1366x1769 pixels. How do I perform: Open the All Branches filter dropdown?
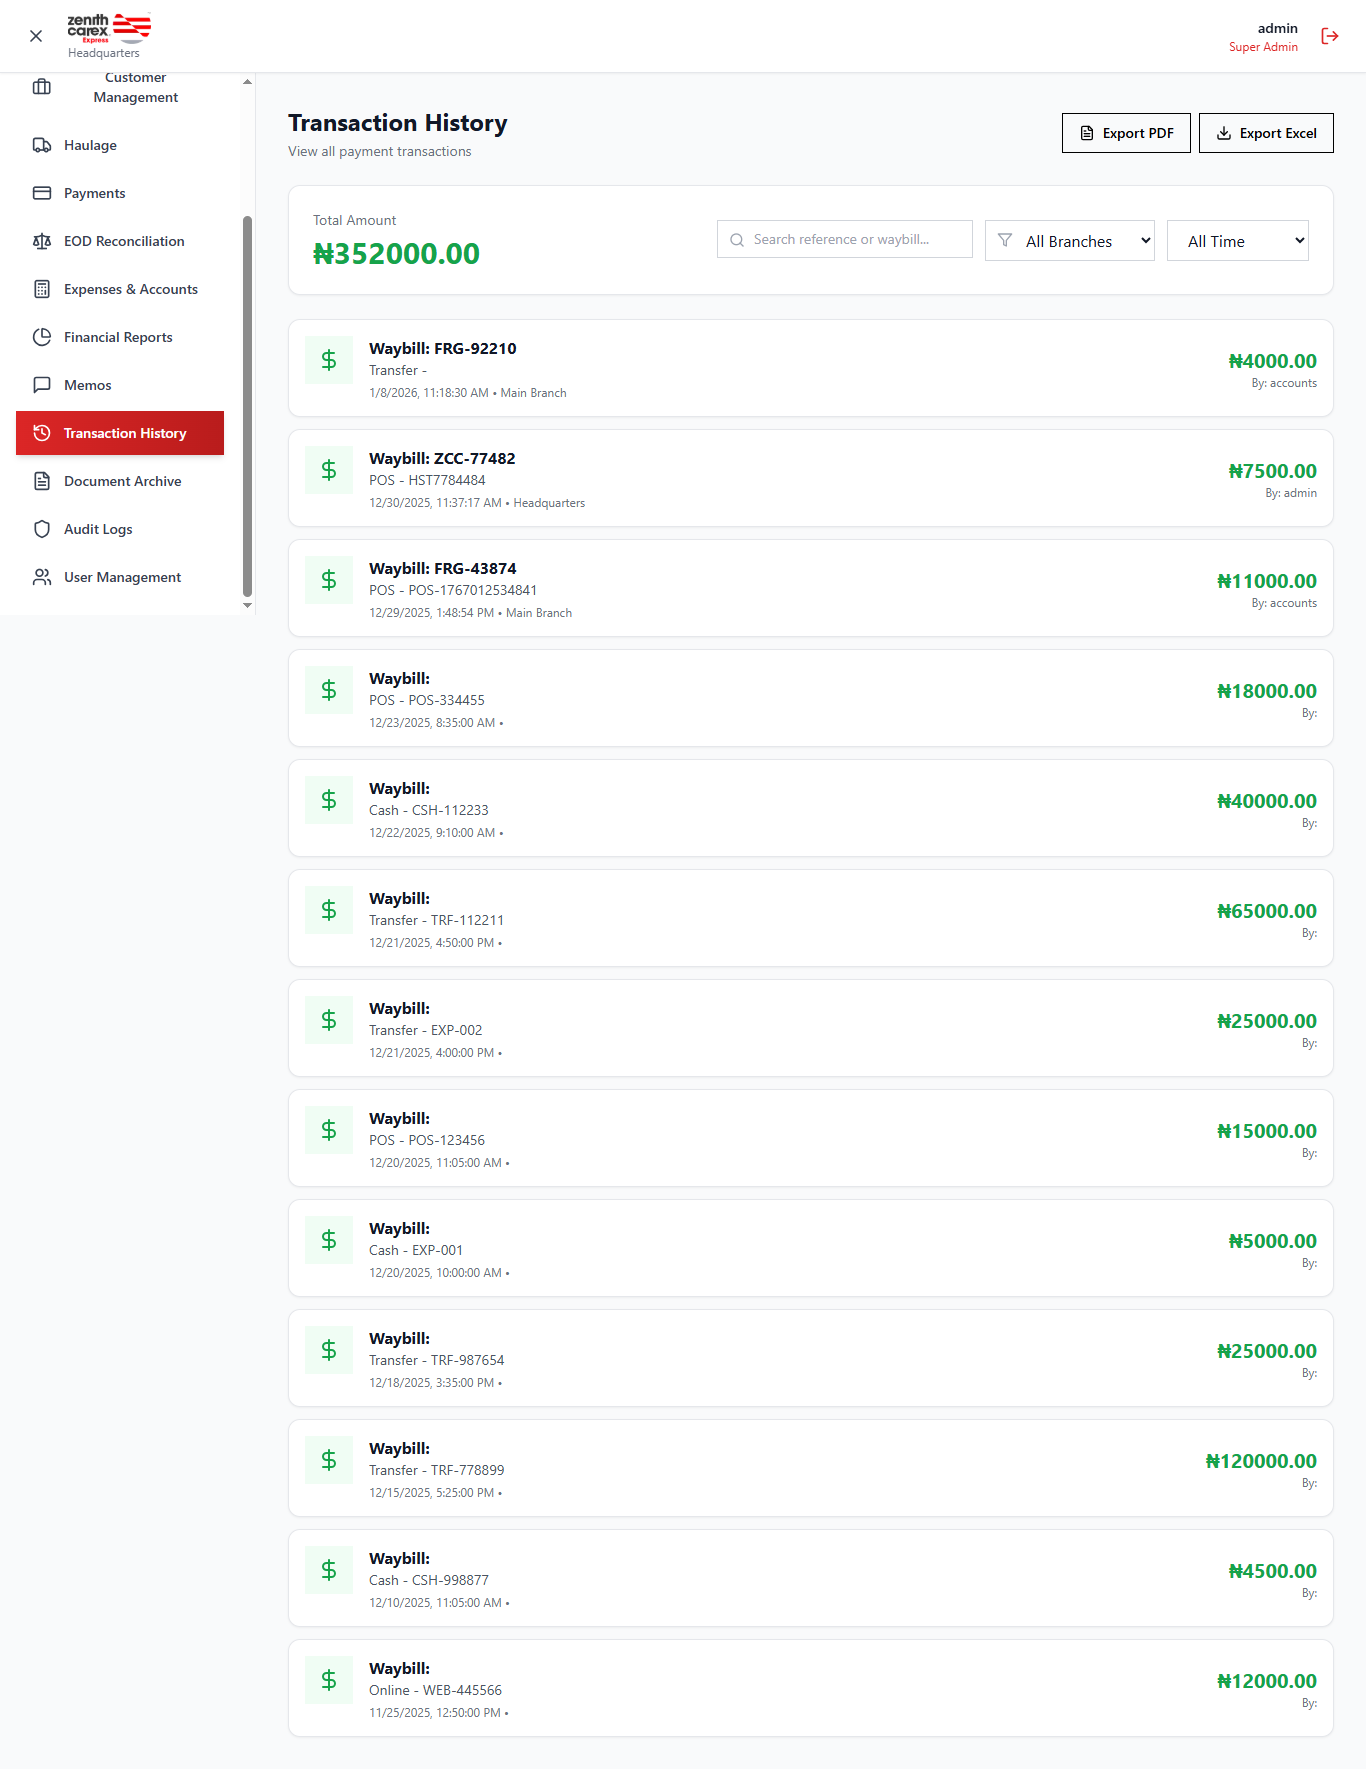[1069, 241]
